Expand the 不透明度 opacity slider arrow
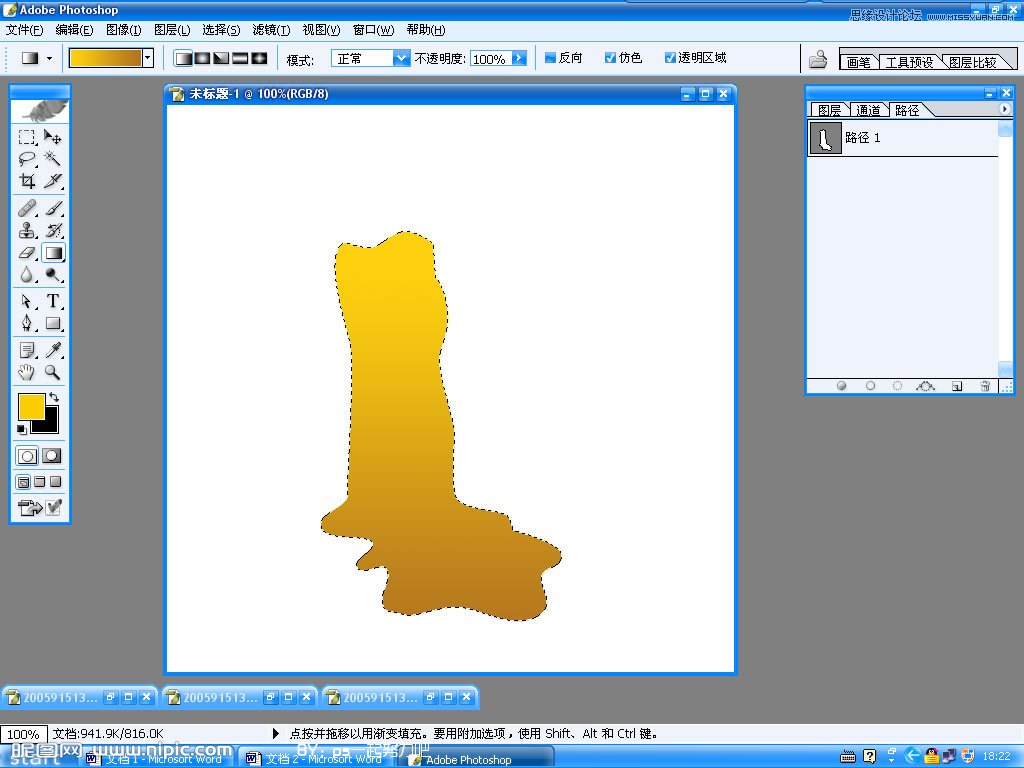The image size is (1024, 768). (519, 59)
